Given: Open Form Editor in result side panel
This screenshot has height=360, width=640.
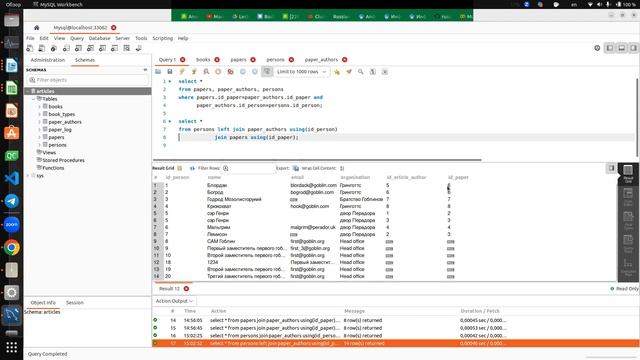Looking at the screenshot, I should [x=628, y=197].
